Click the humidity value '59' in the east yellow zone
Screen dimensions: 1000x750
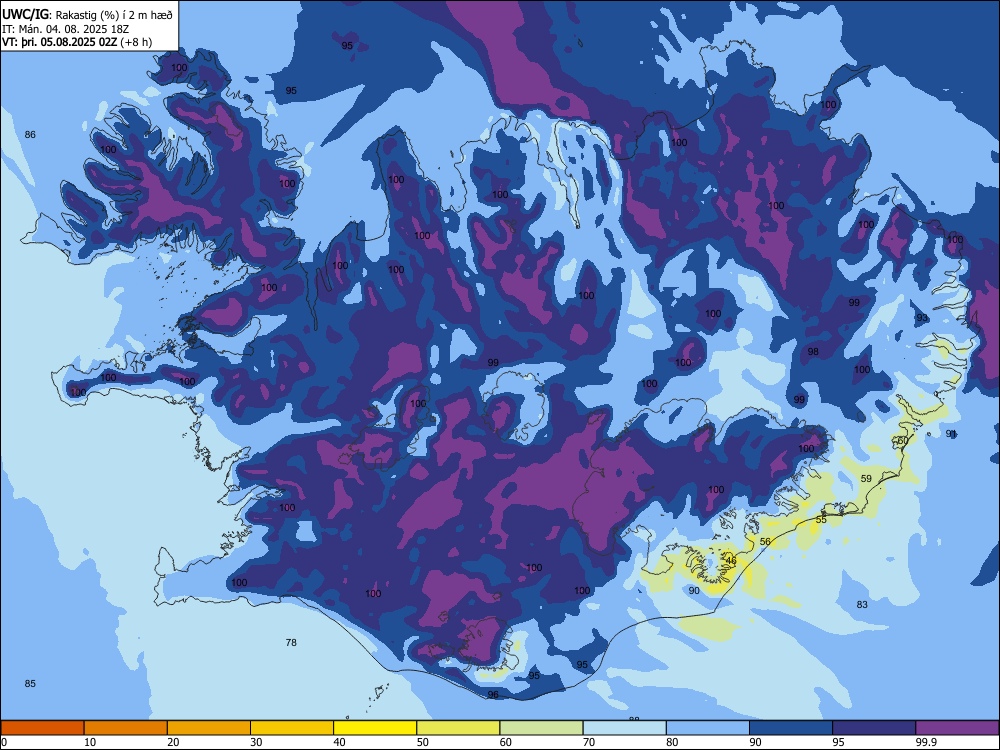(x=866, y=478)
